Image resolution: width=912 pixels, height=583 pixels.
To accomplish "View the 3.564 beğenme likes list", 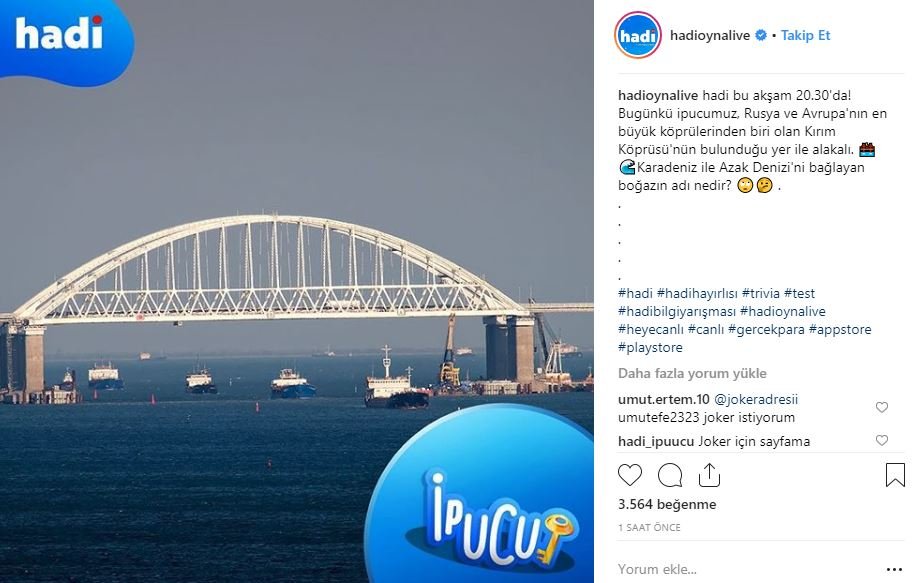I will pos(667,504).
